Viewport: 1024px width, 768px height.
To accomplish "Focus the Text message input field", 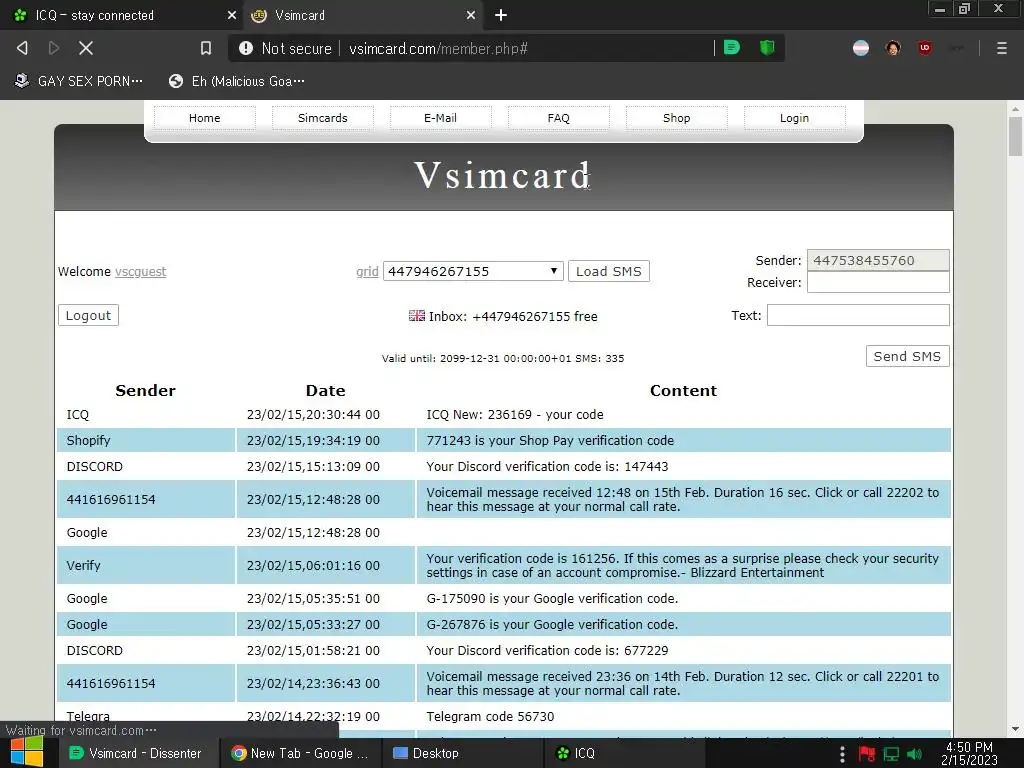I will point(857,315).
